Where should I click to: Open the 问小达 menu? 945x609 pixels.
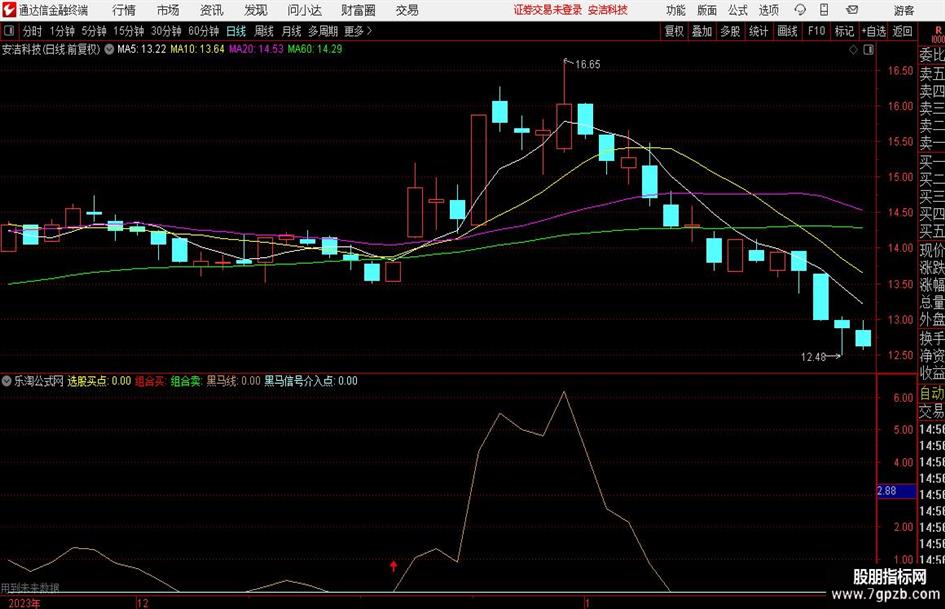pos(304,10)
